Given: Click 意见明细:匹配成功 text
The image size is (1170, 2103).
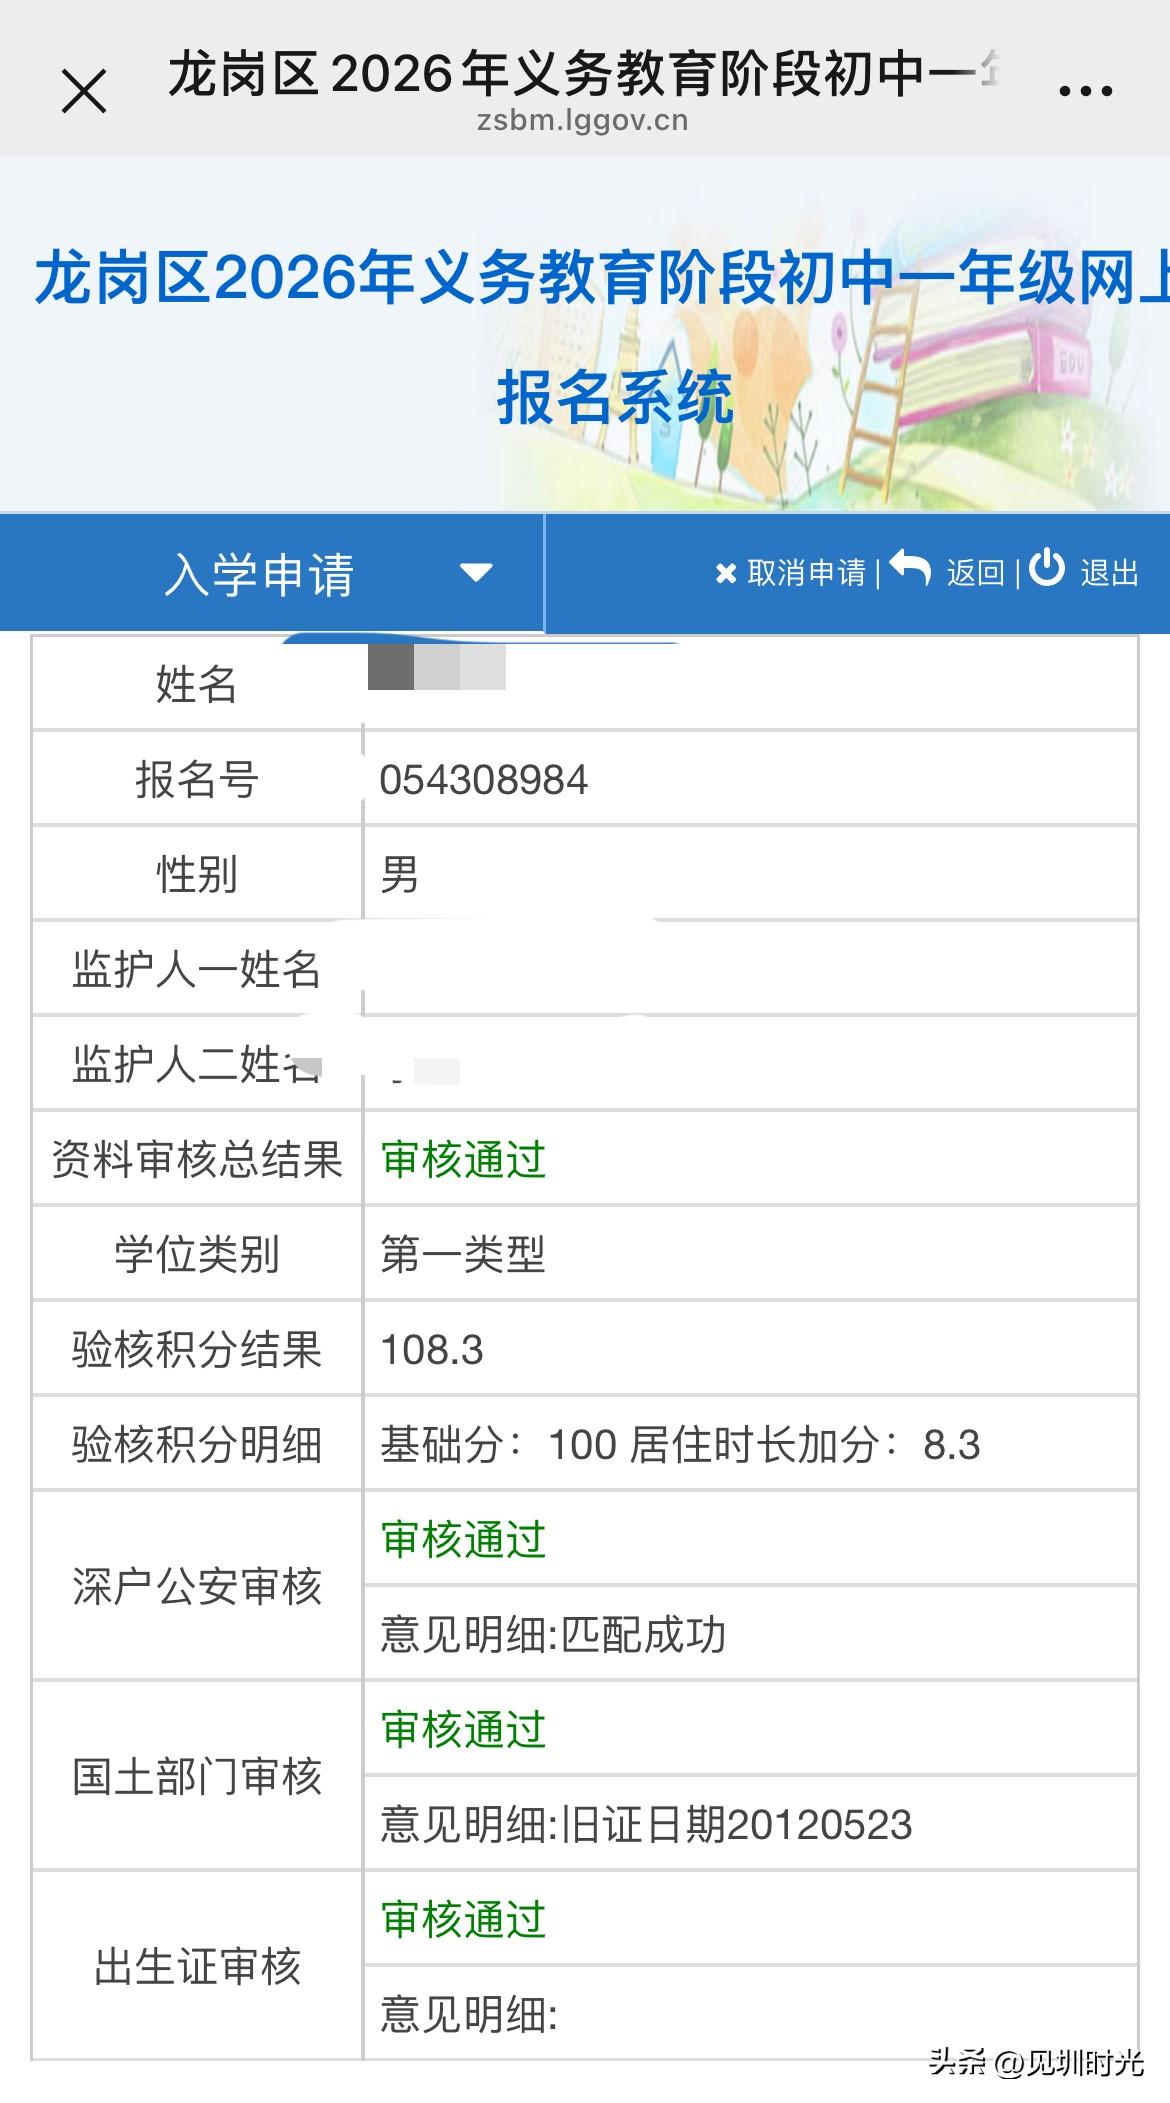Looking at the screenshot, I should click(553, 1635).
